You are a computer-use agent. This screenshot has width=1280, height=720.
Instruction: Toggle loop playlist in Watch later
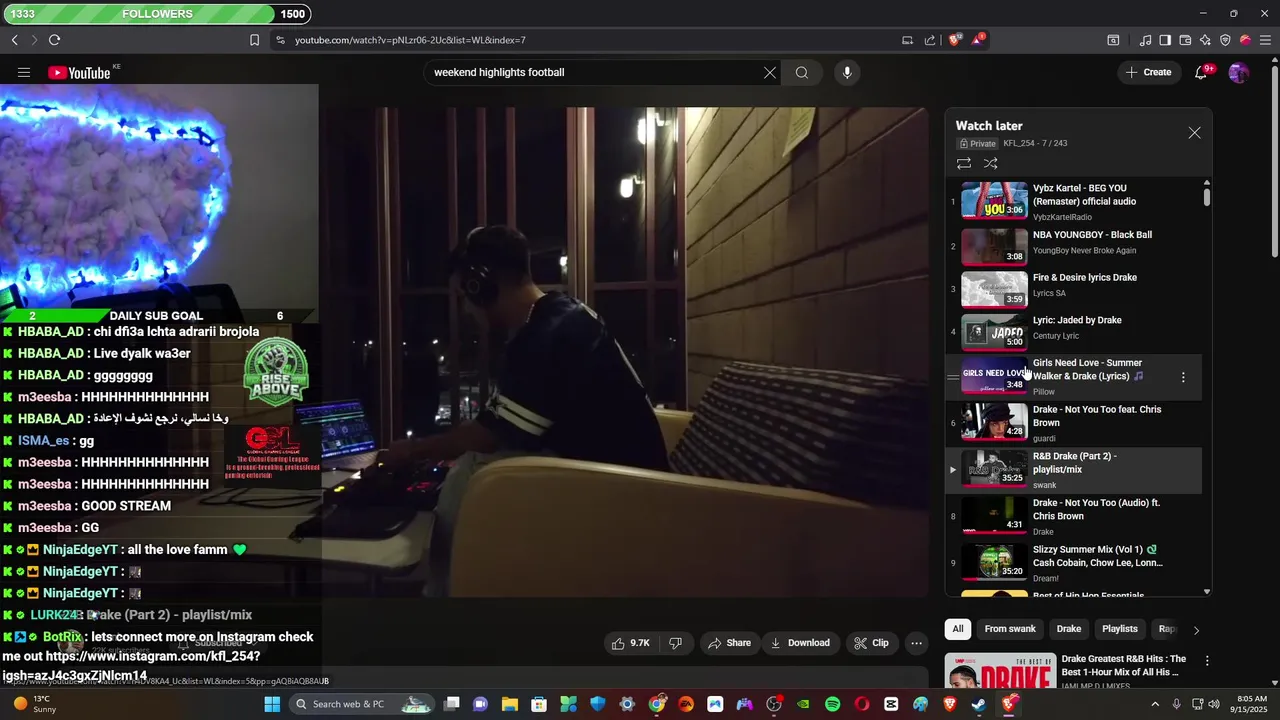(x=964, y=163)
